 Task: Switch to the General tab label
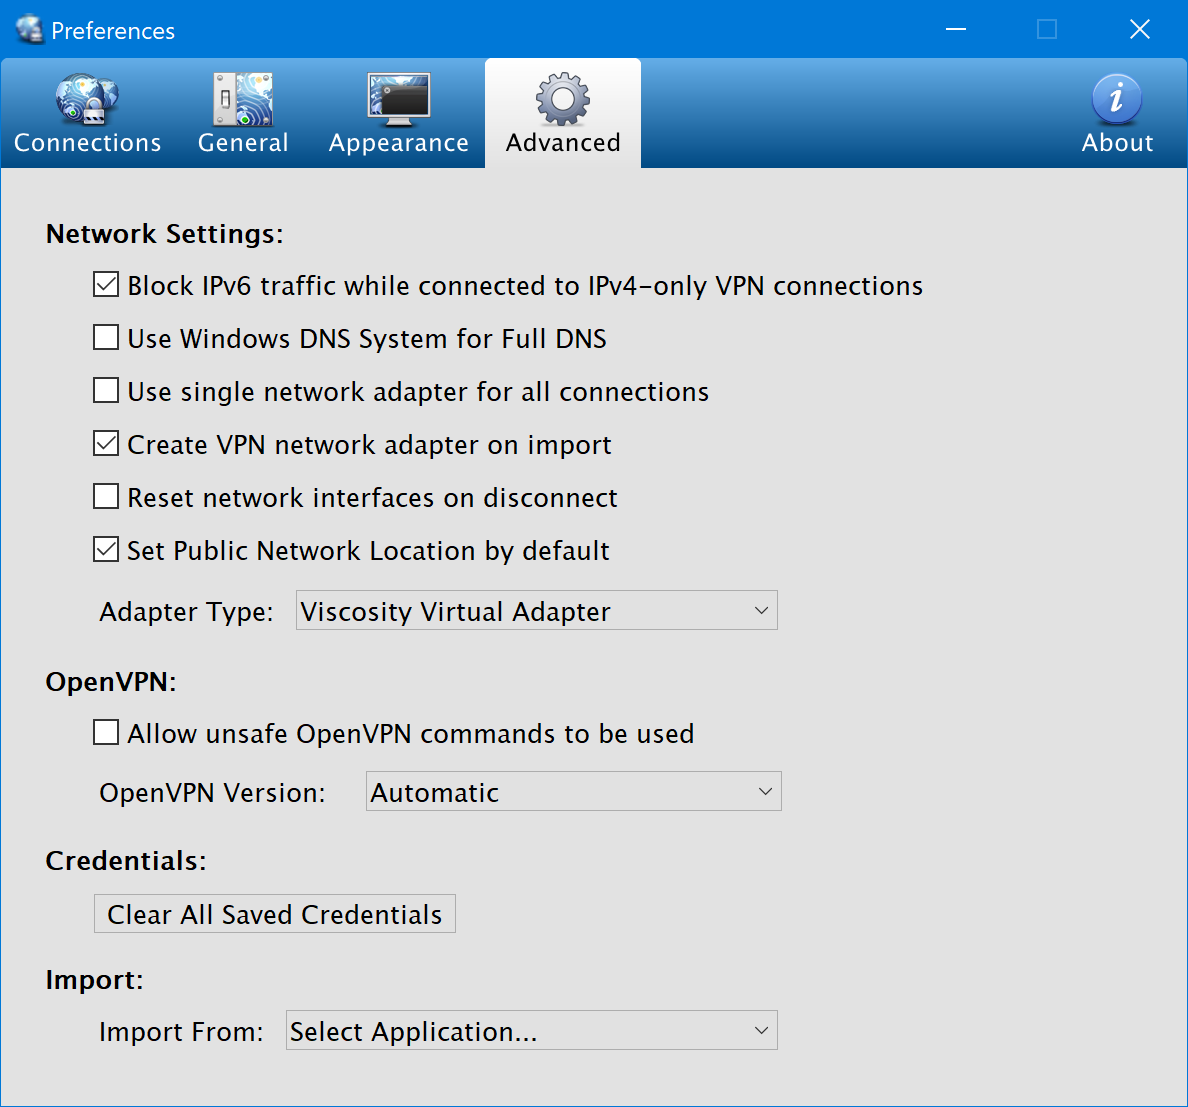[243, 143]
